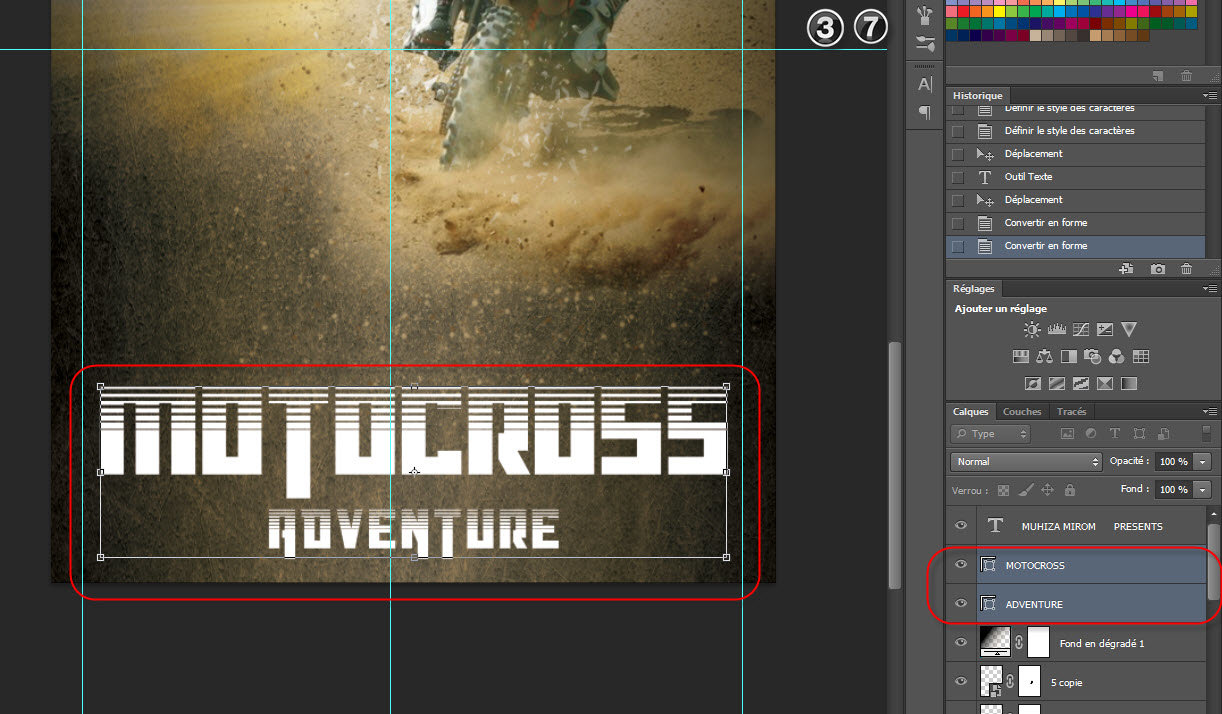Add a Threshold adjustment
This screenshot has width=1222, height=714.
pos(1081,384)
